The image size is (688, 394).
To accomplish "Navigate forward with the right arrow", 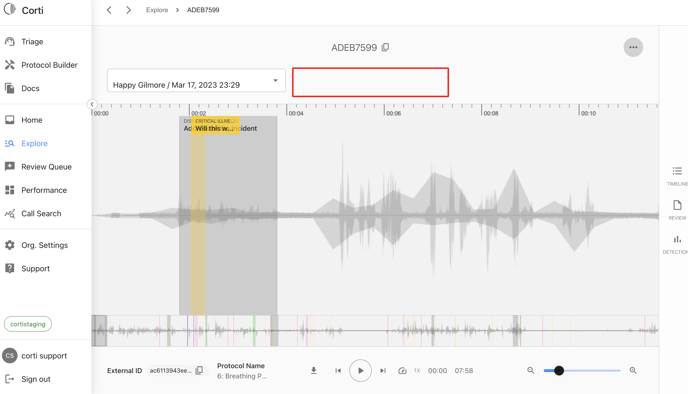I will [128, 10].
